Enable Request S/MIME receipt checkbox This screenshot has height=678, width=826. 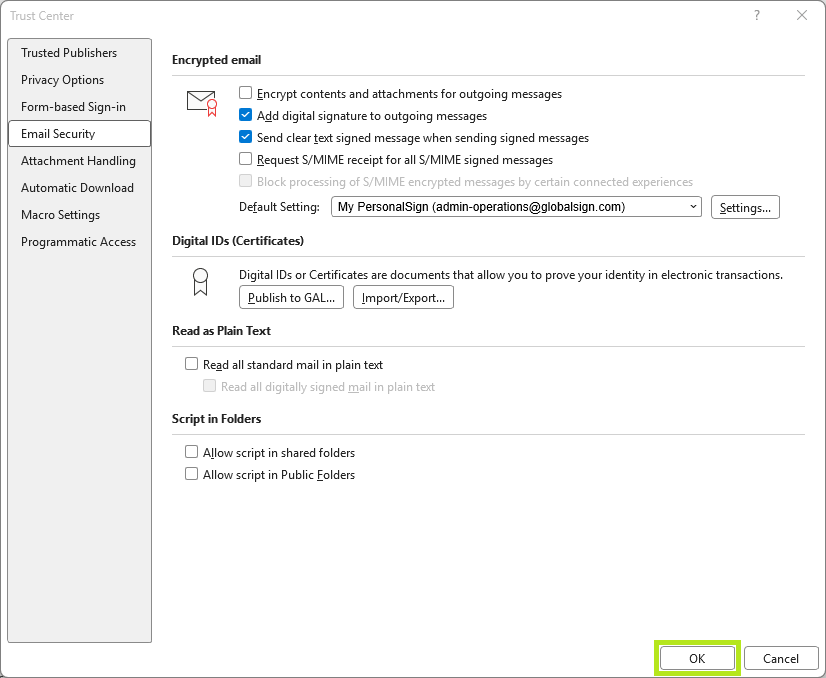click(x=246, y=160)
